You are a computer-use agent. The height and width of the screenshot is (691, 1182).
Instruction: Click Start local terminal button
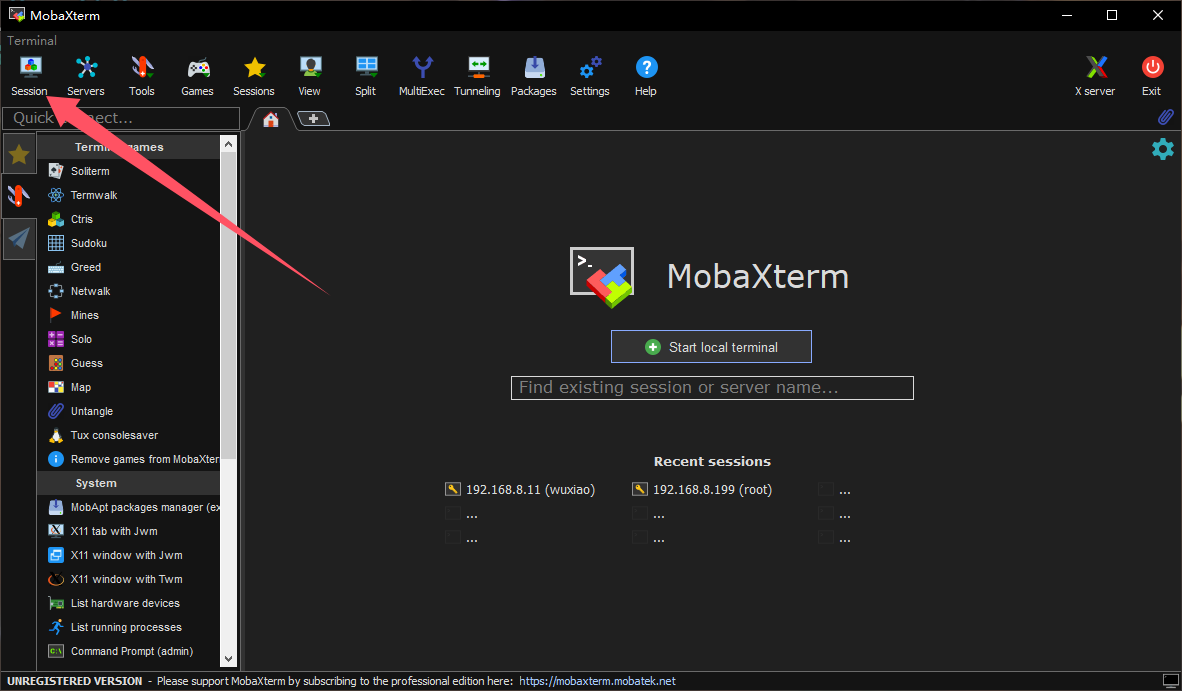tap(711, 347)
